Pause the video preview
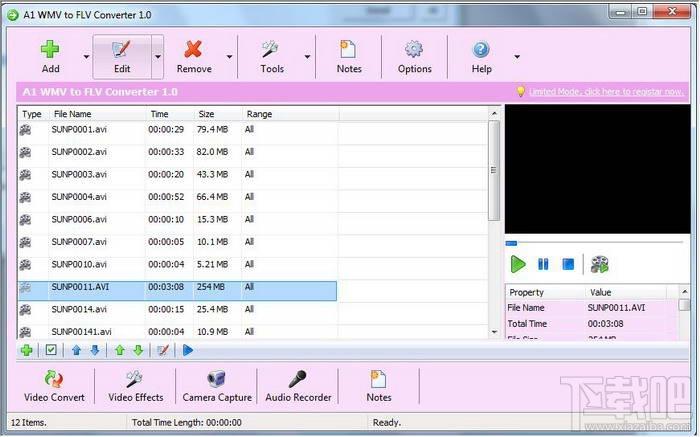This screenshot has height=437, width=700. click(543, 264)
